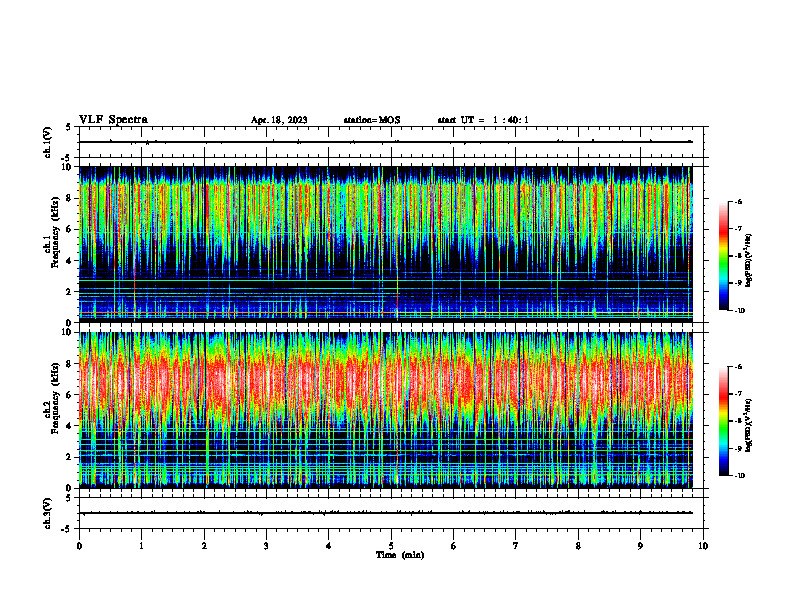Click the time axis tick label "1"
Viewport: 792px width, 612px height.
(x=141, y=545)
